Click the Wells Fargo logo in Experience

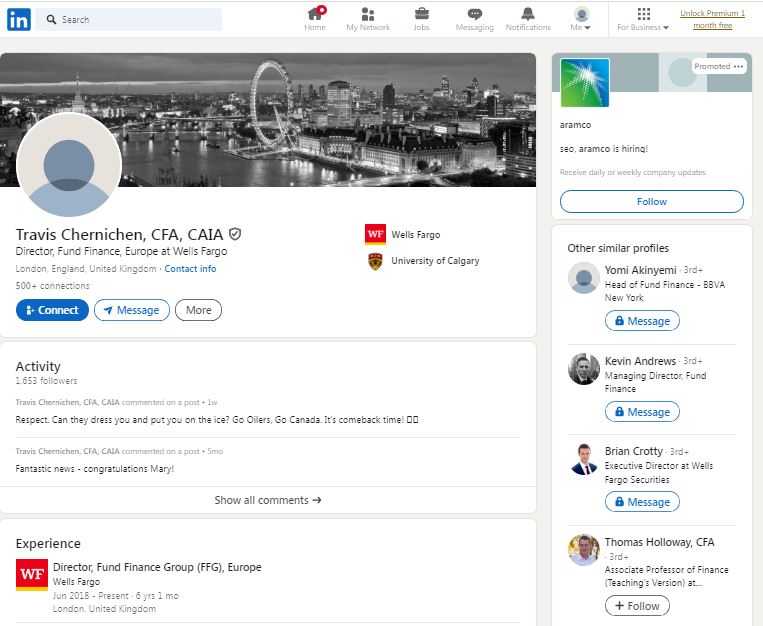tap(31, 574)
